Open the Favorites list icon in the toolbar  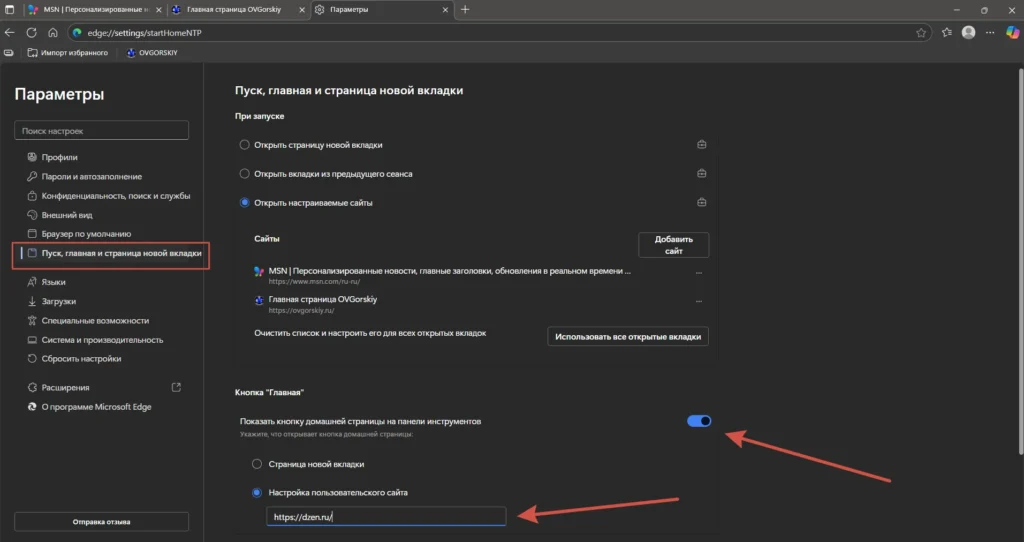[x=947, y=33]
